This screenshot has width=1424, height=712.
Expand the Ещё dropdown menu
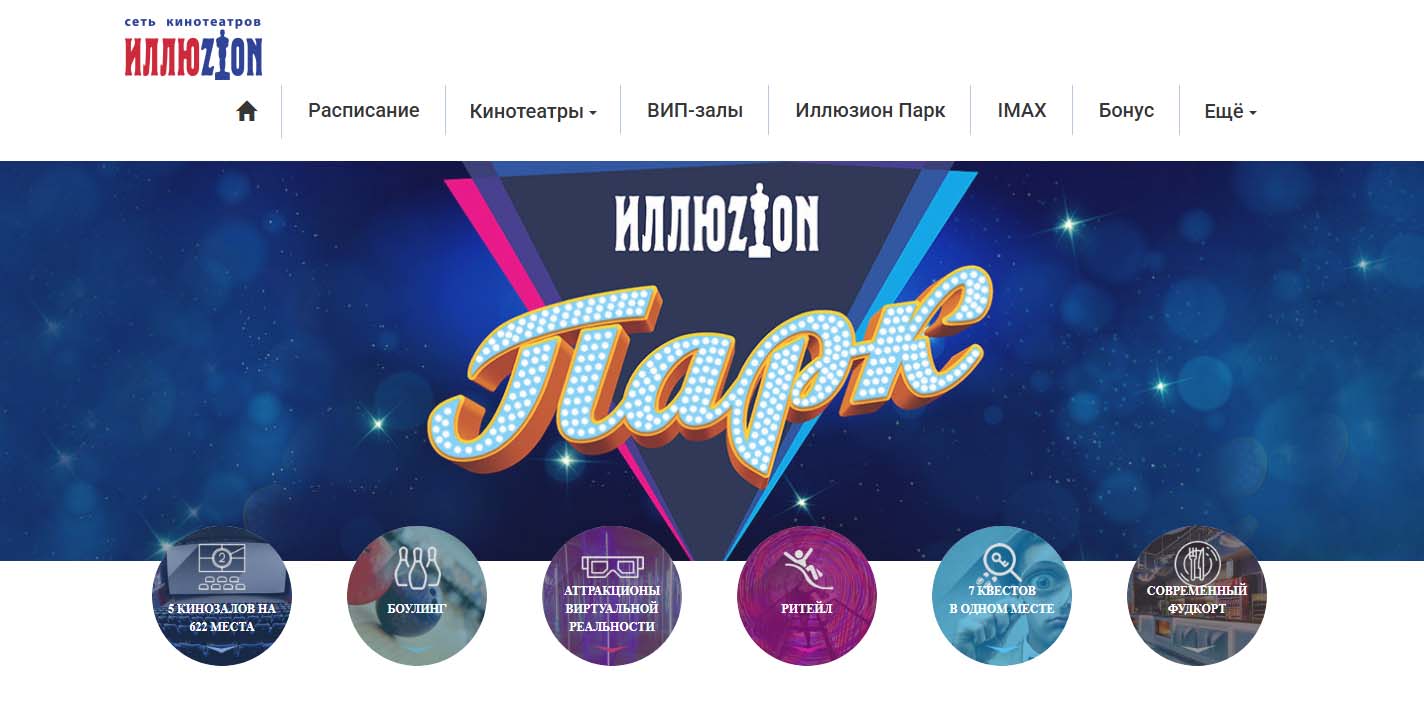click(1230, 111)
